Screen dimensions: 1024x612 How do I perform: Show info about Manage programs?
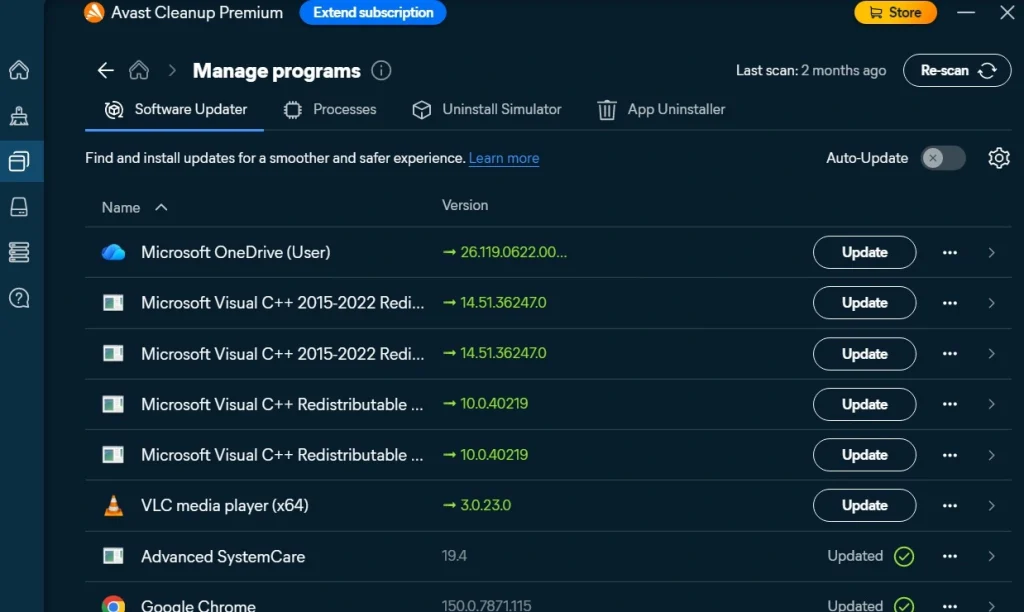click(381, 70)
